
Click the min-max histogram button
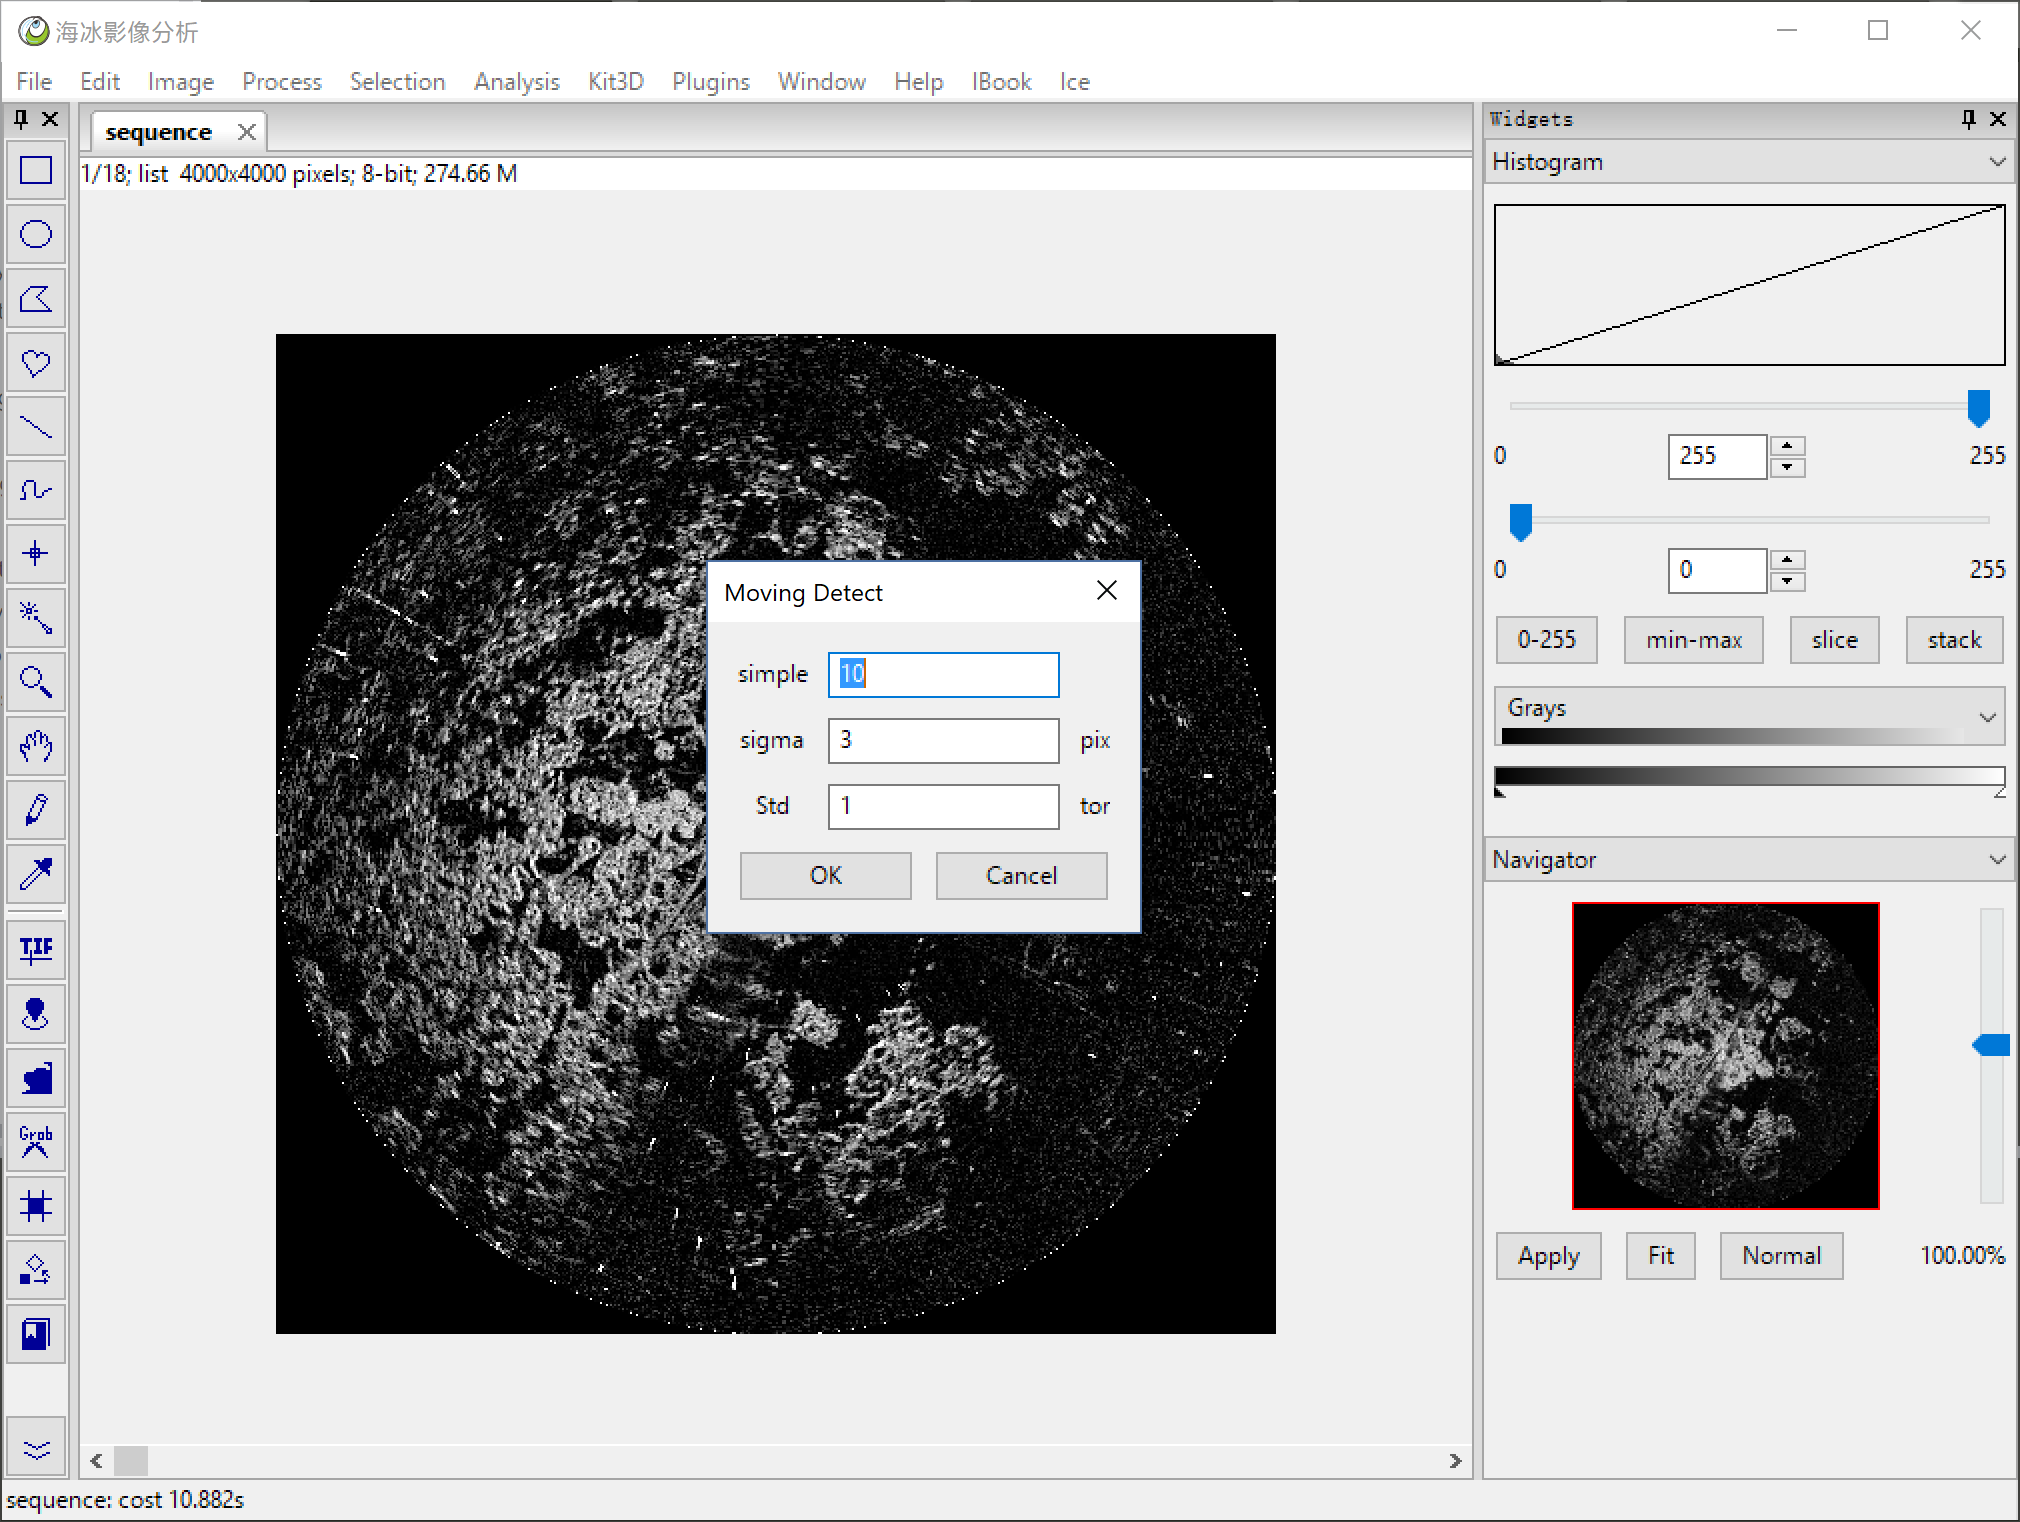(x=1693, y=640)
